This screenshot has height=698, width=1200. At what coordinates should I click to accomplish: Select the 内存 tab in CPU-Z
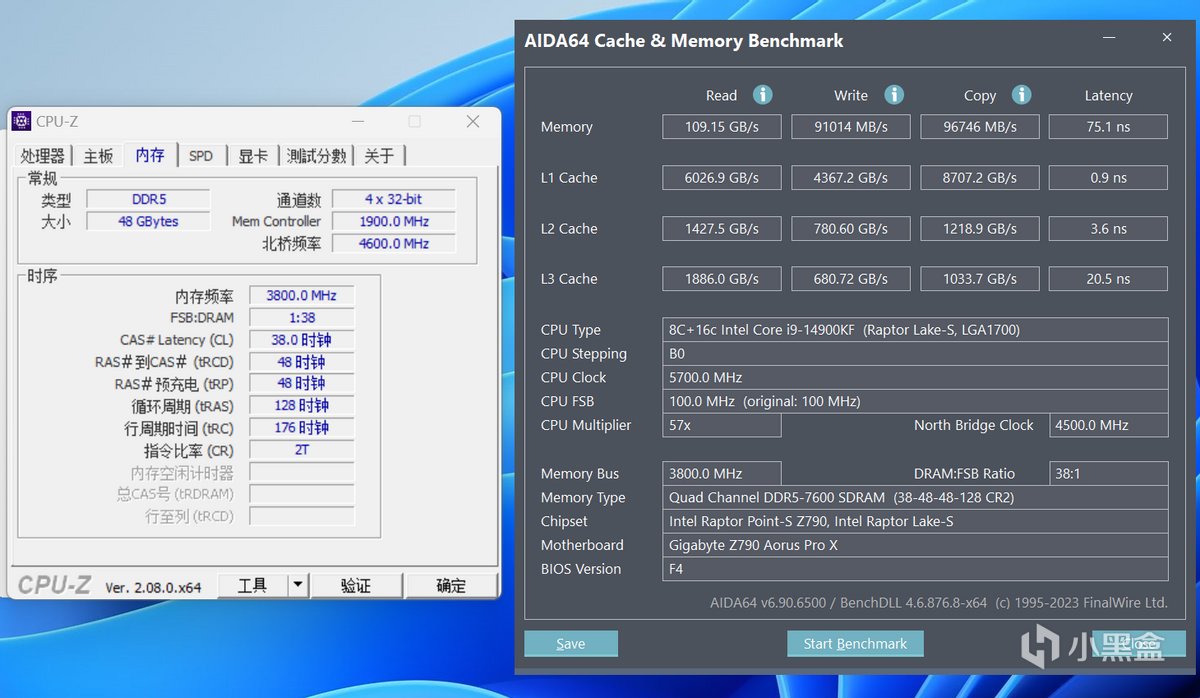pyautogui.click(x=150, y=155)
